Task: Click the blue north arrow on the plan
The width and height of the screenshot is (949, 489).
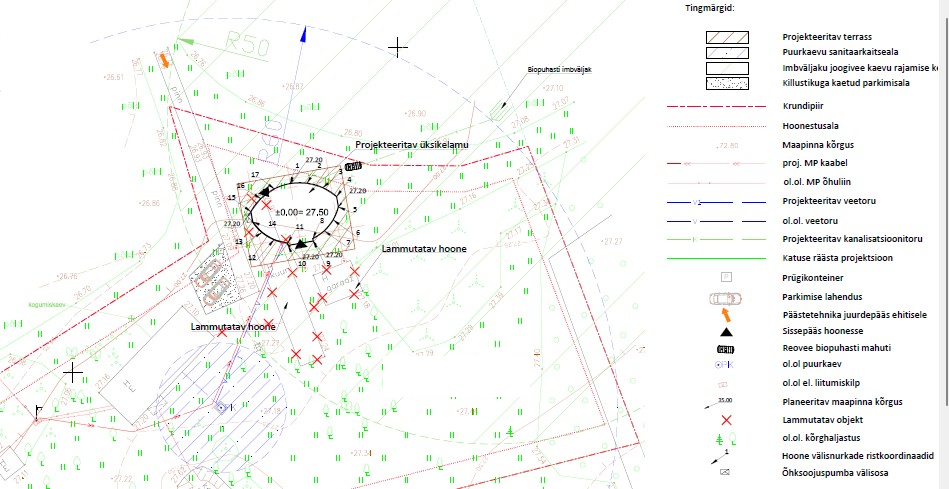Action: [302, 35]
